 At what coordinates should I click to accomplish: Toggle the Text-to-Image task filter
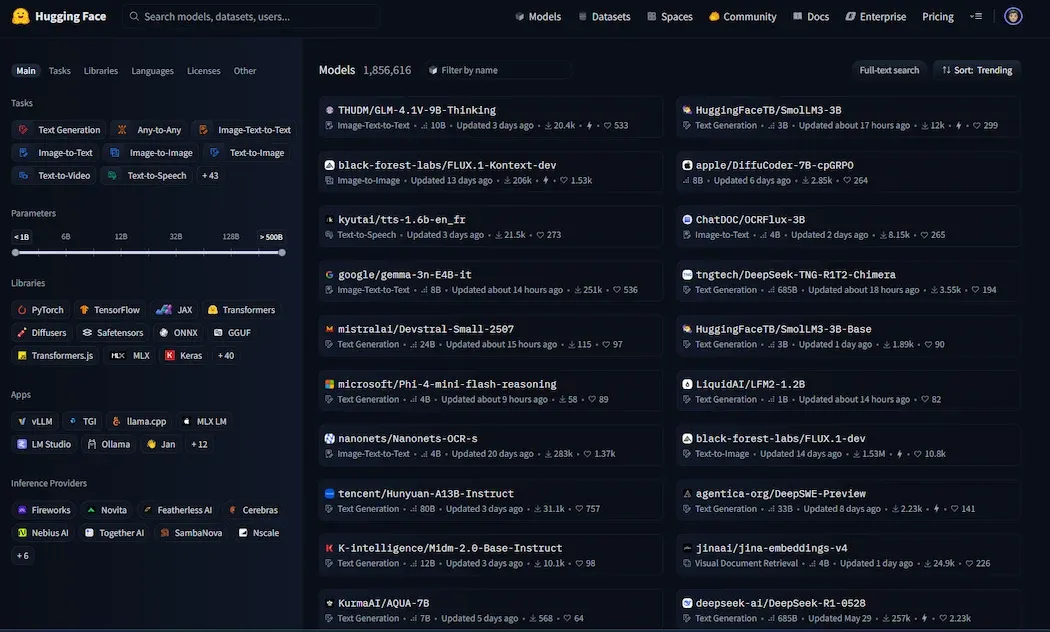[x=247, y=153]
